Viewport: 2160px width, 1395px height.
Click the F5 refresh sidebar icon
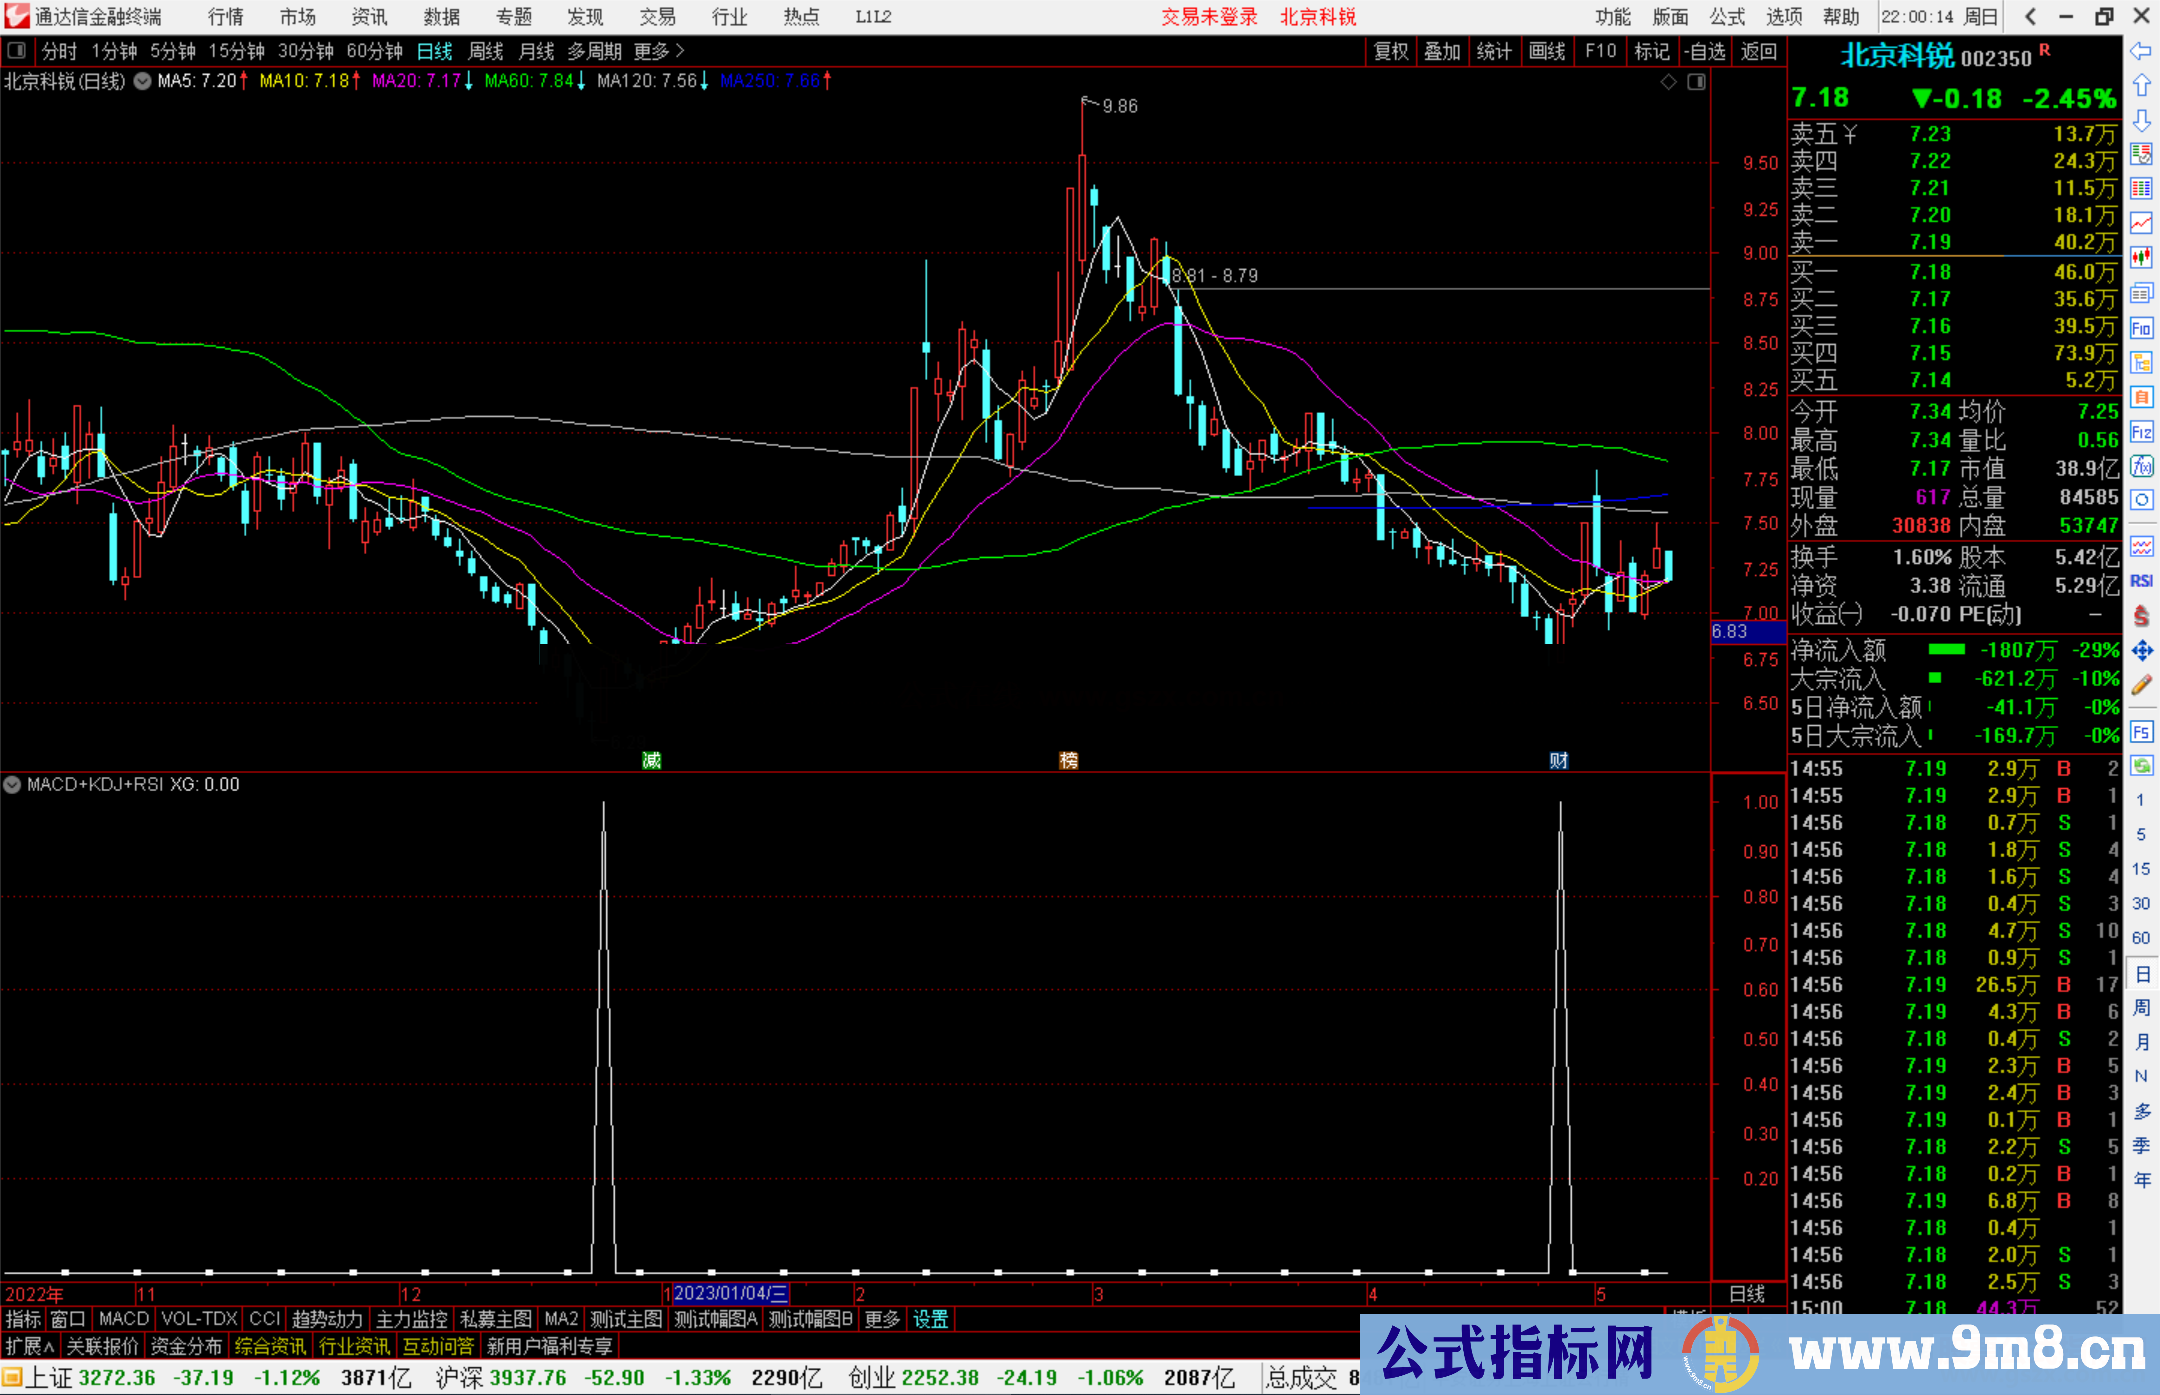2142,731
